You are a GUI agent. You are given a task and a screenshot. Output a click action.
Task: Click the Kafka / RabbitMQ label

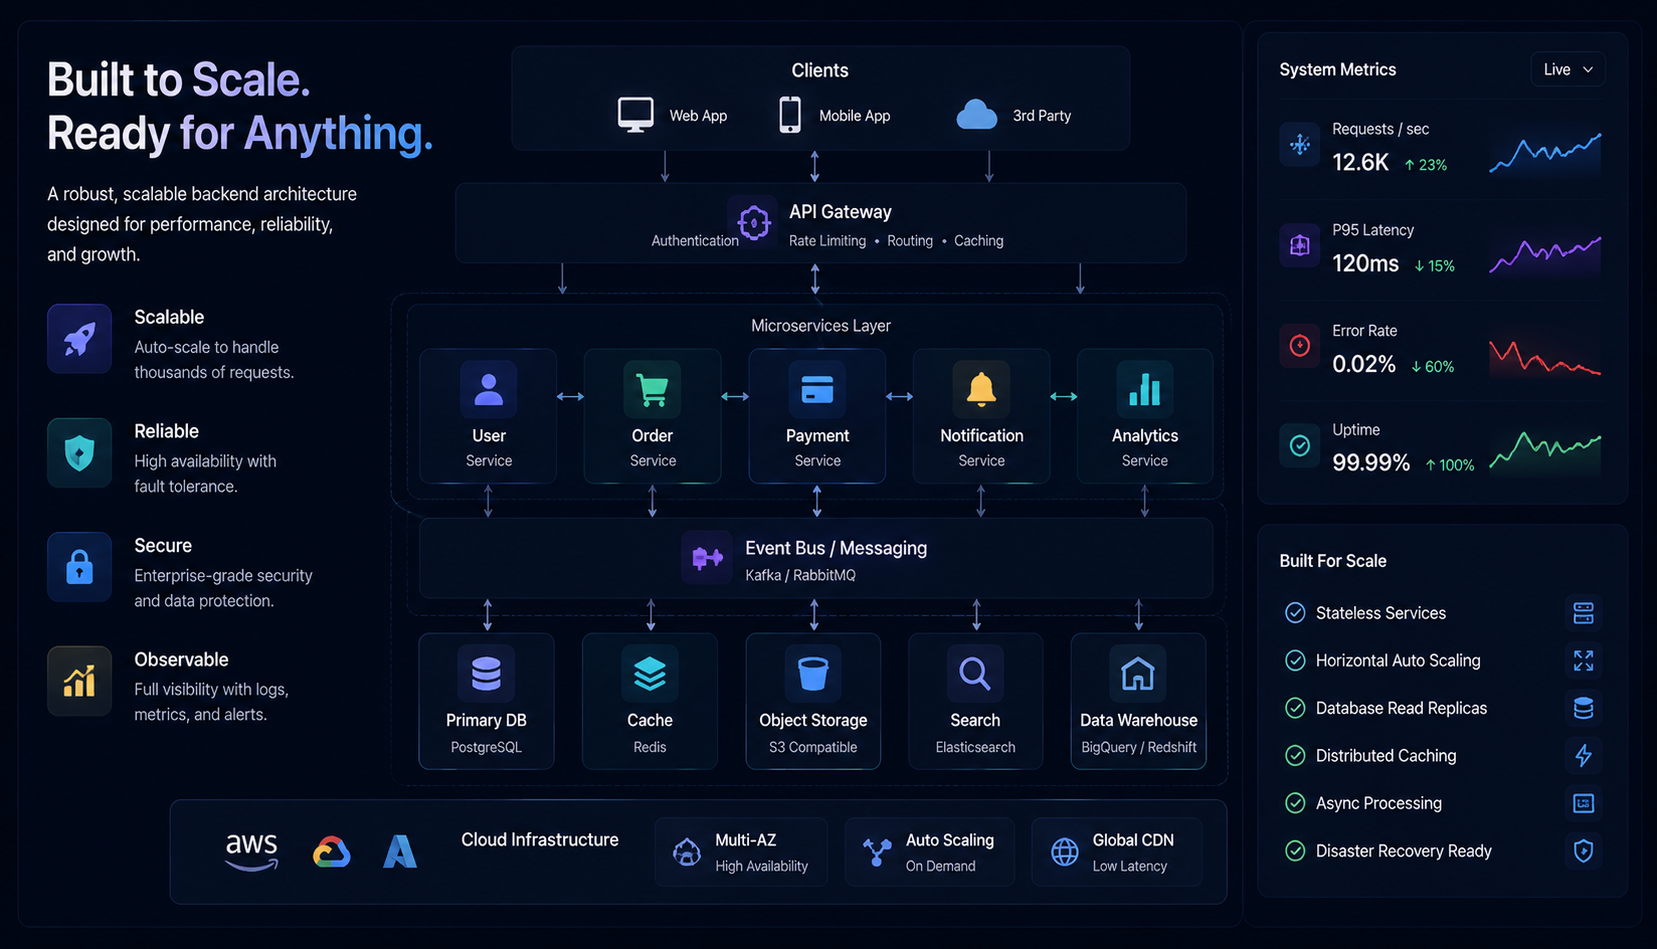[800, 575]
